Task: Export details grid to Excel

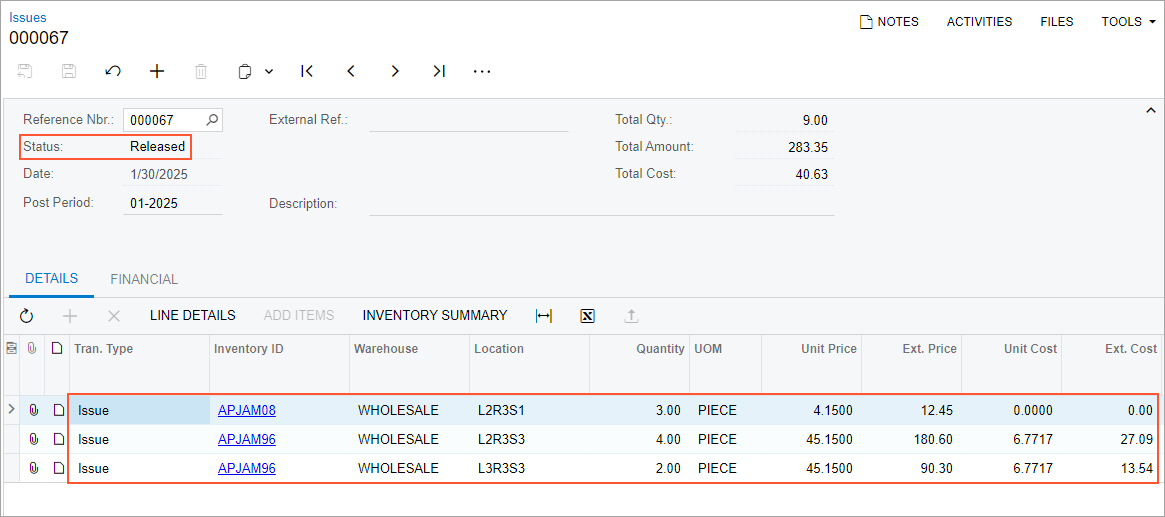Action: coord(588,316)
